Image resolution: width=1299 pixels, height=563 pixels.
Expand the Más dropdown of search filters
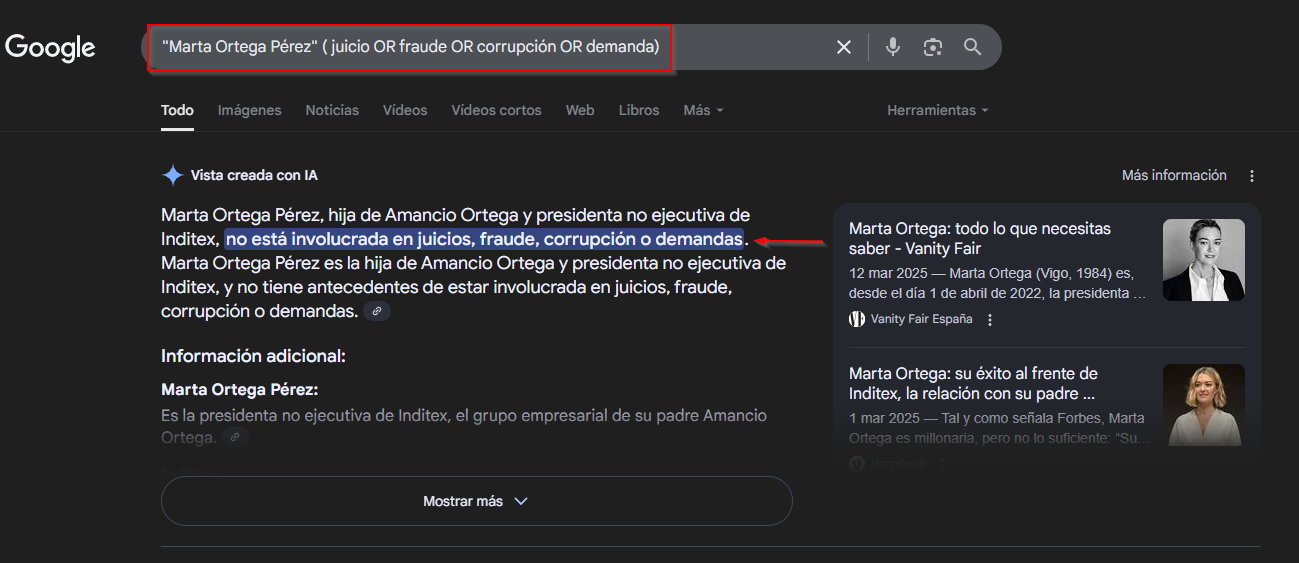coord(703,110)
